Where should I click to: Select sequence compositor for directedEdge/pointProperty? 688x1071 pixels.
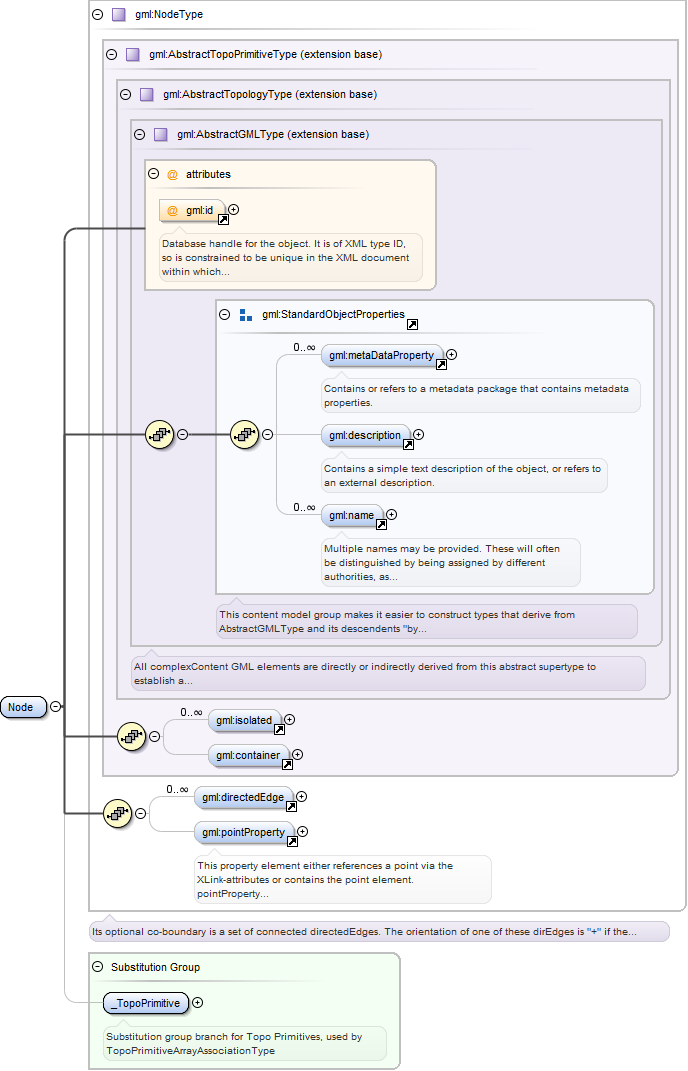click(118, 813)
